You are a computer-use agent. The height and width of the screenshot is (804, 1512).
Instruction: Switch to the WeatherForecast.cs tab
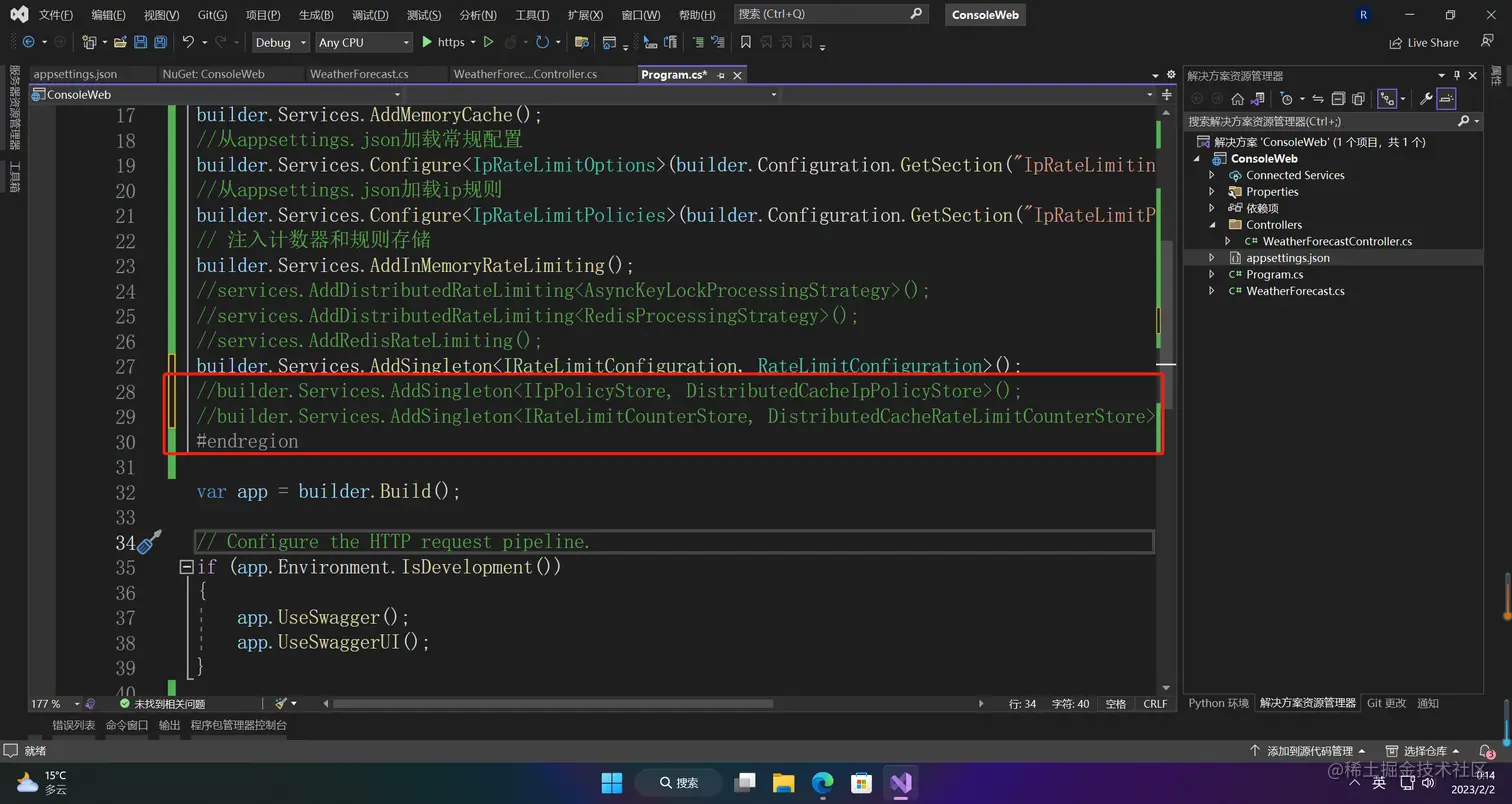(359, 74)
